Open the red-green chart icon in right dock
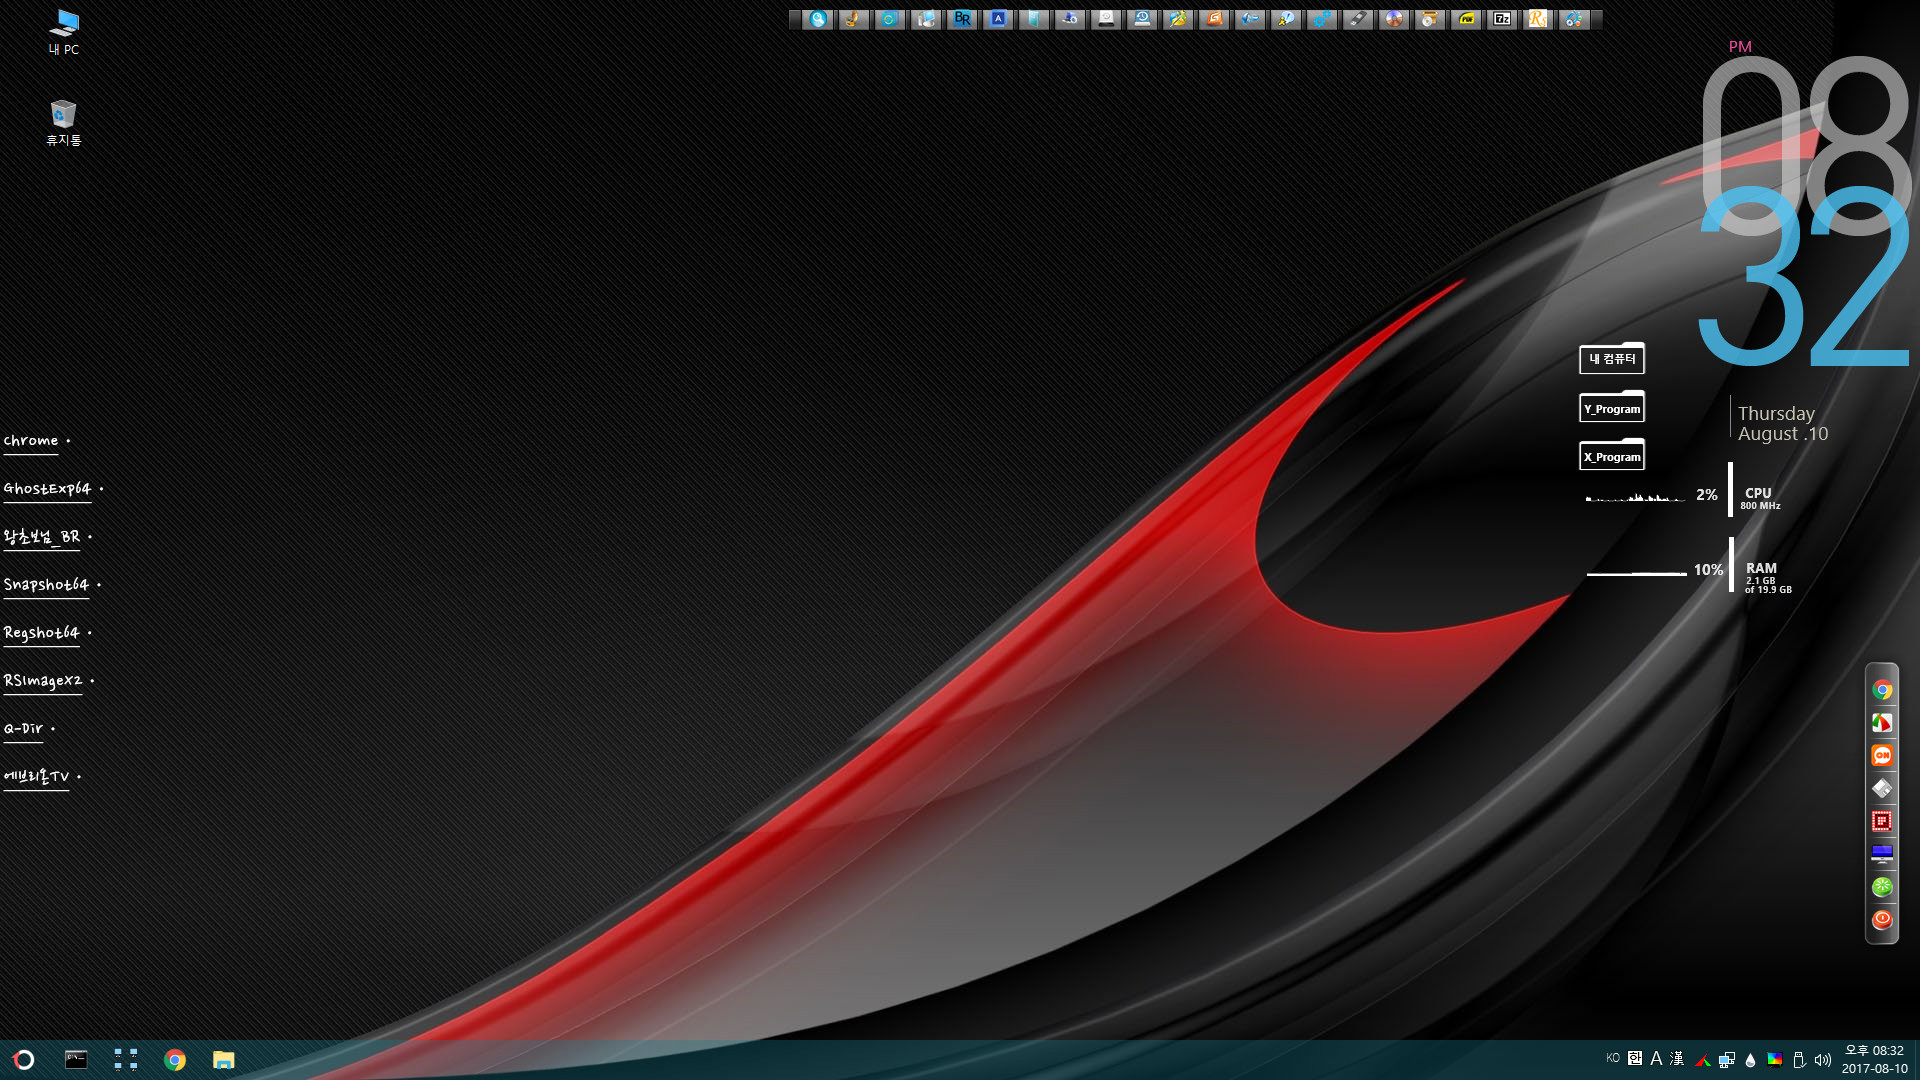The height and width of the screenshot is (1080, 1920). pos(1882,723)
